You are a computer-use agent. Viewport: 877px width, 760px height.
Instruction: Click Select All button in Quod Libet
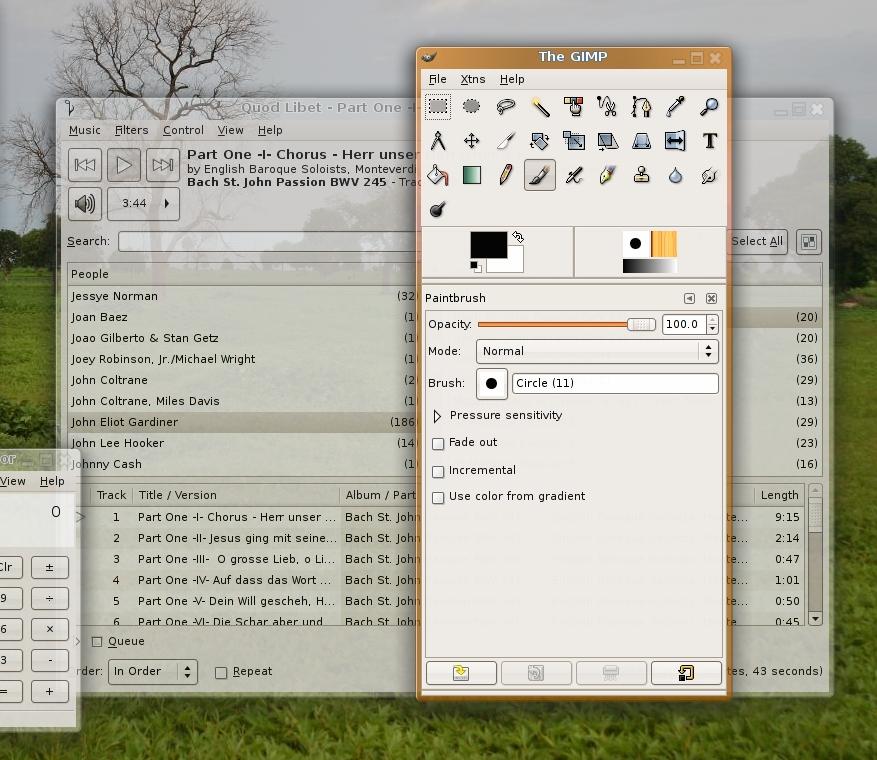click(x=757, y=242)
